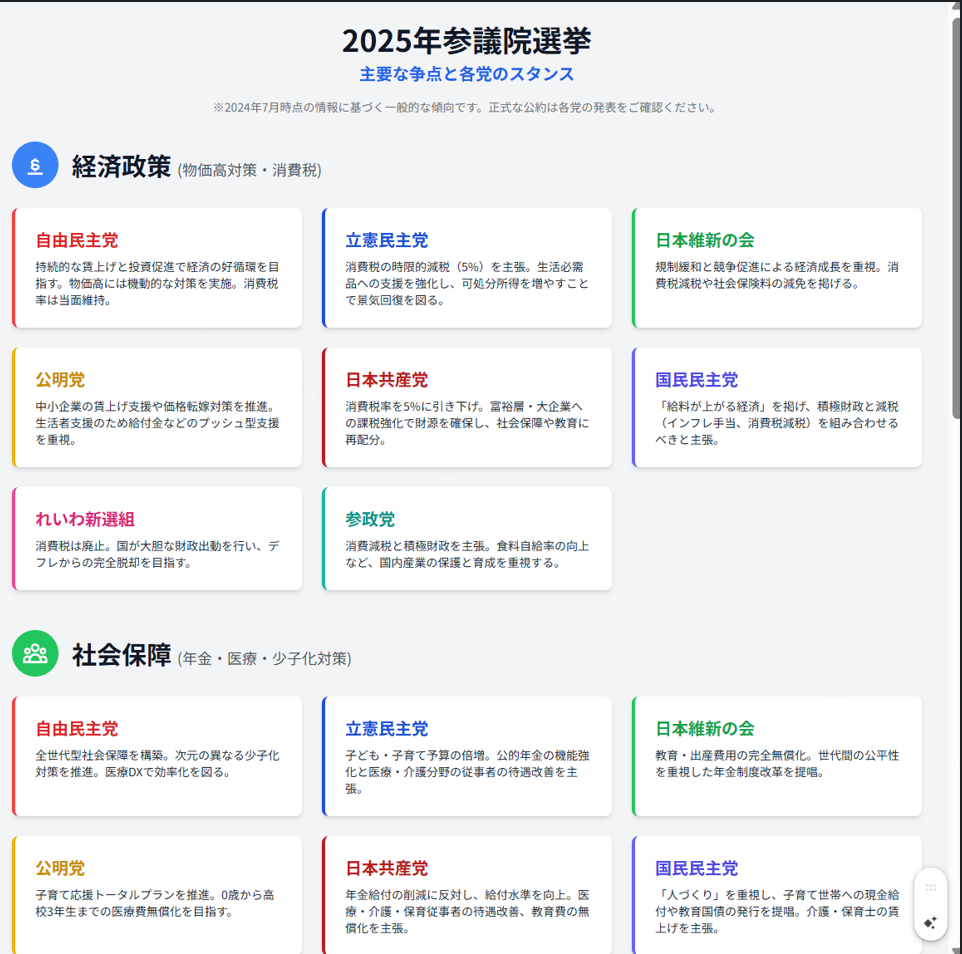
Task: Click the (物価高対策・消費税) subheading
Action: coord(250,170)
